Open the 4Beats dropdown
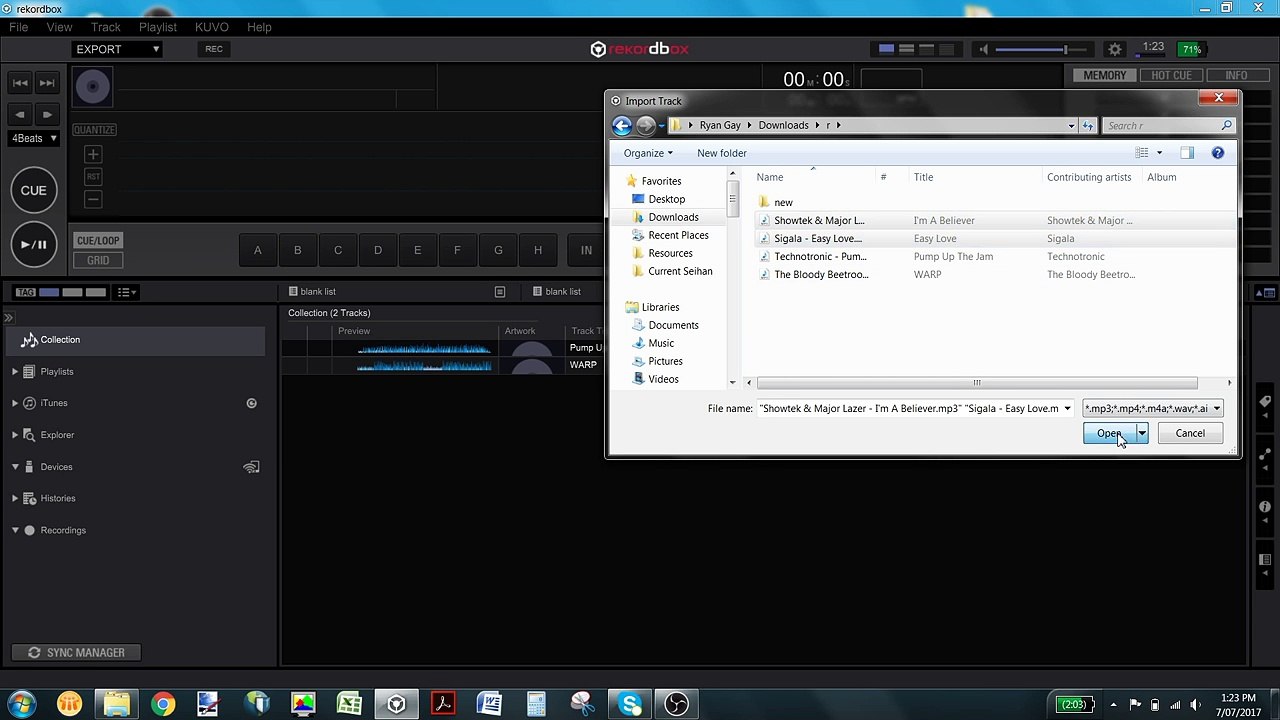Viewport: 1280px width, 720px height. [34, 138]
